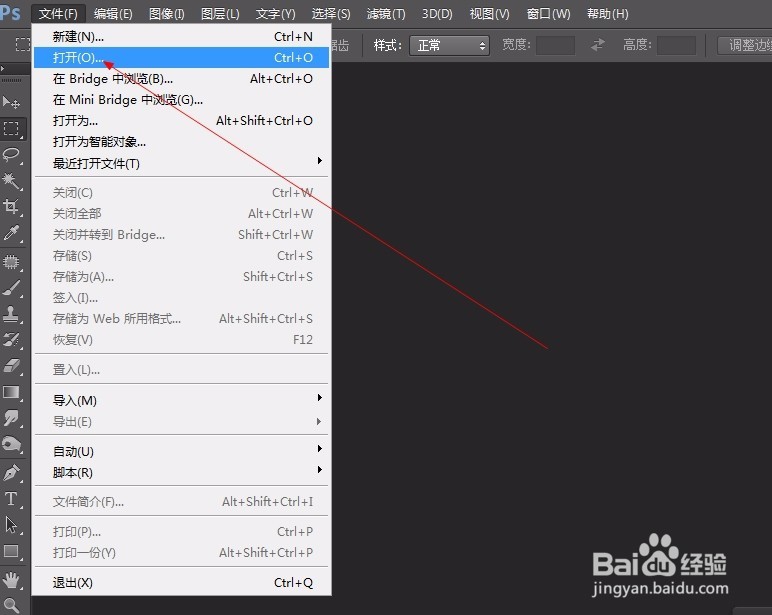The height and width of the screenshot is (615, 772).
Task: Open the 图层(L) menu
Action: (x=220, y=14)
